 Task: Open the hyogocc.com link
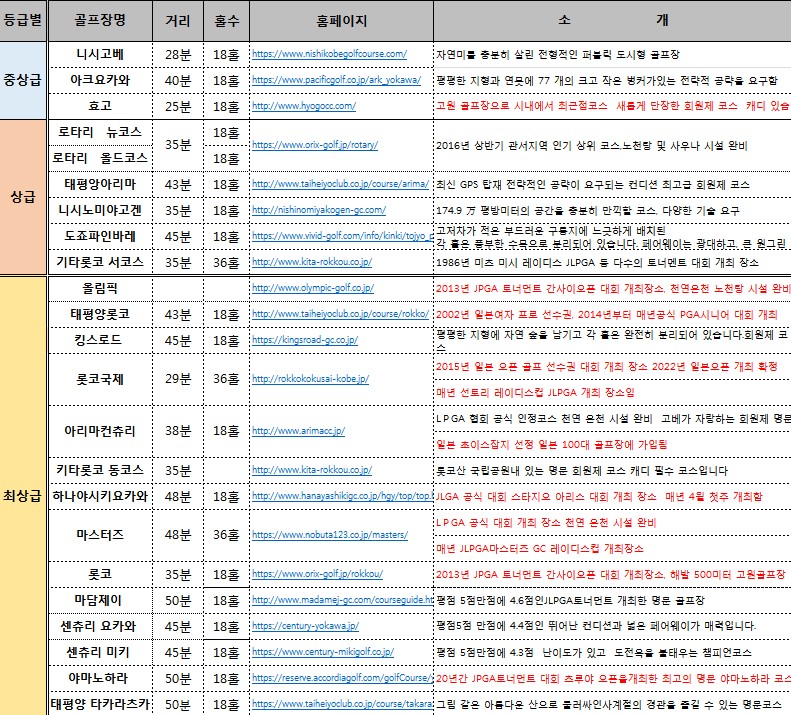(x=304, y=106)
